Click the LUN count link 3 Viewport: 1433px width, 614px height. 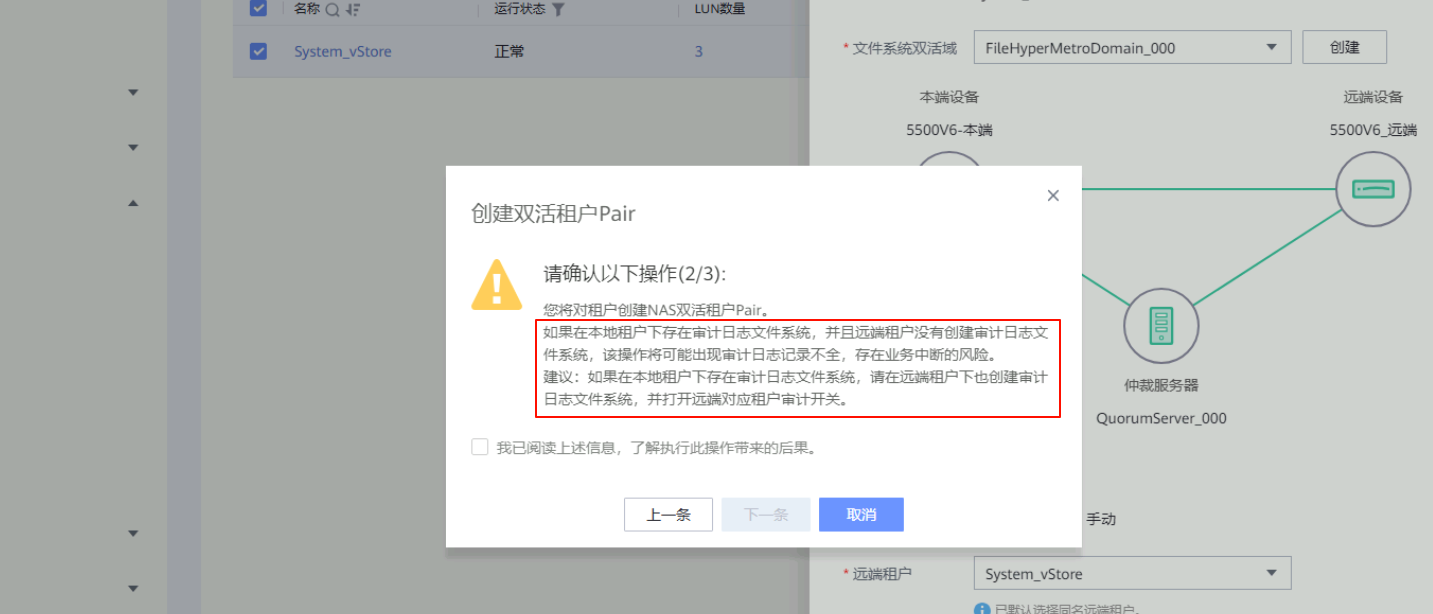pyautogui.click(x=698, y=51)
